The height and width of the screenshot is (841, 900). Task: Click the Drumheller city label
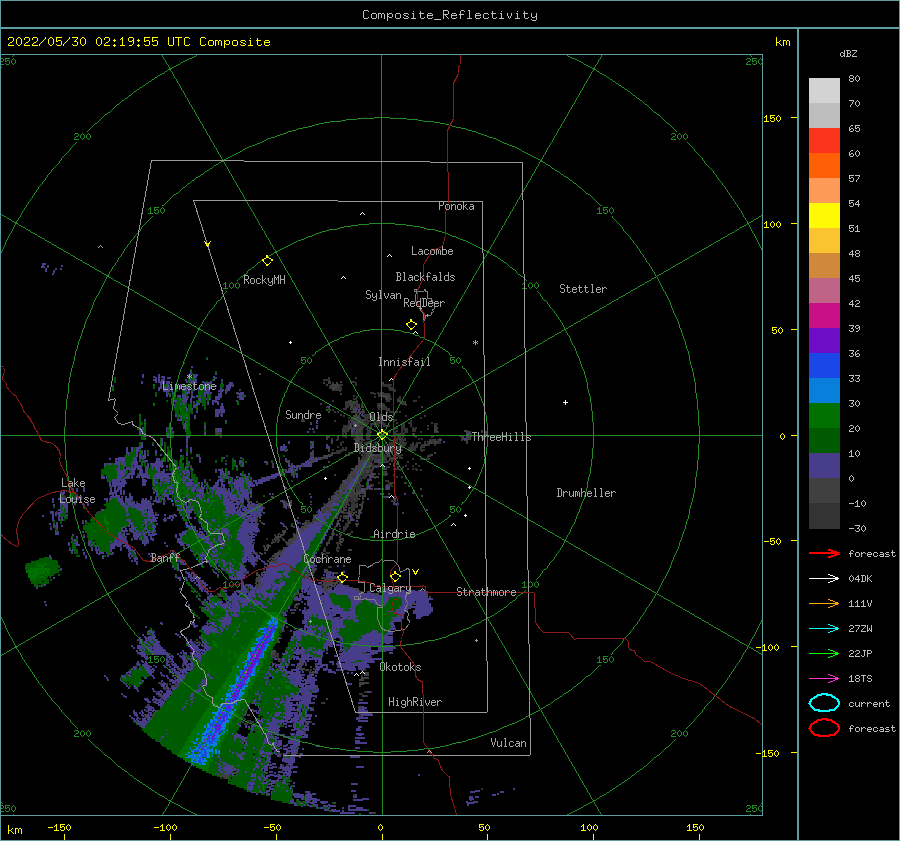point(586,493)
